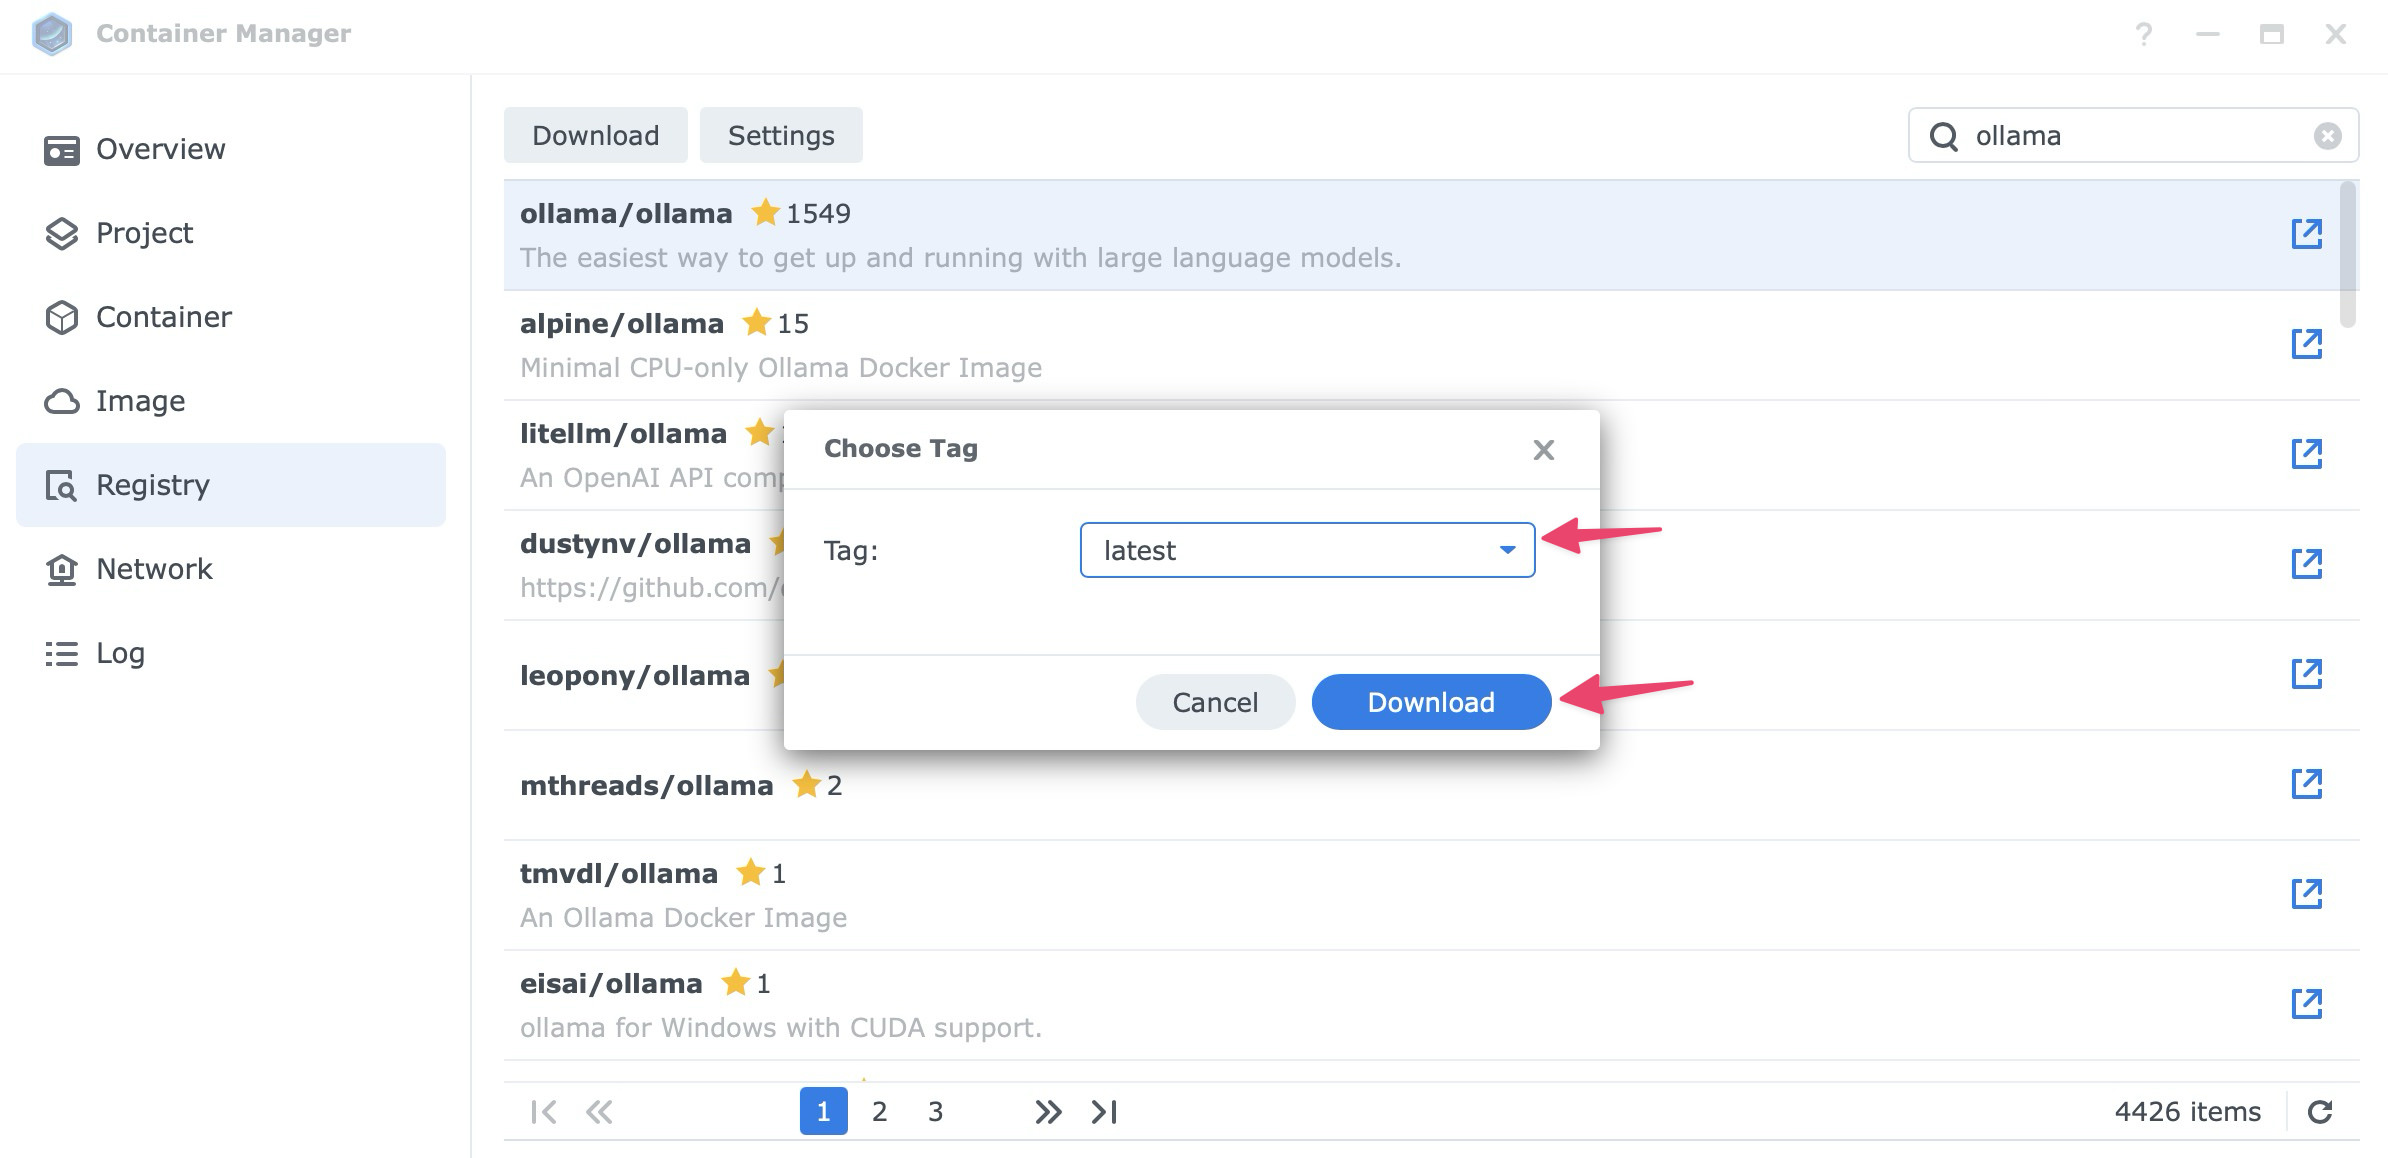Viewport: 2388px width, 1158px height.
Task: Refresh the registry results list
Action: click(x=2321, y=1110)
